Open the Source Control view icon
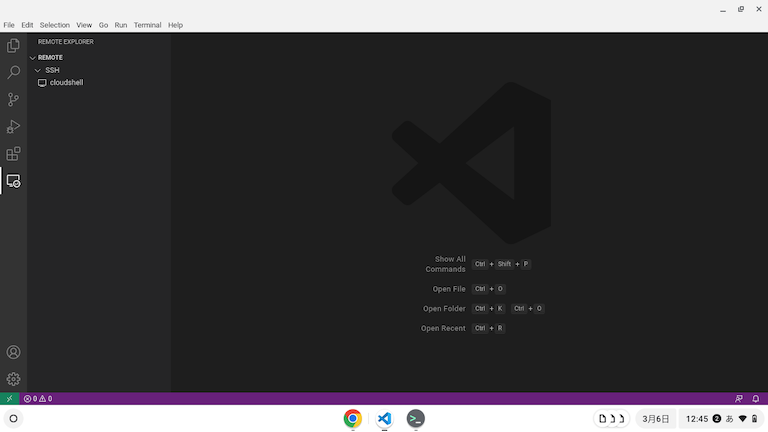 (x=13, y=99)
